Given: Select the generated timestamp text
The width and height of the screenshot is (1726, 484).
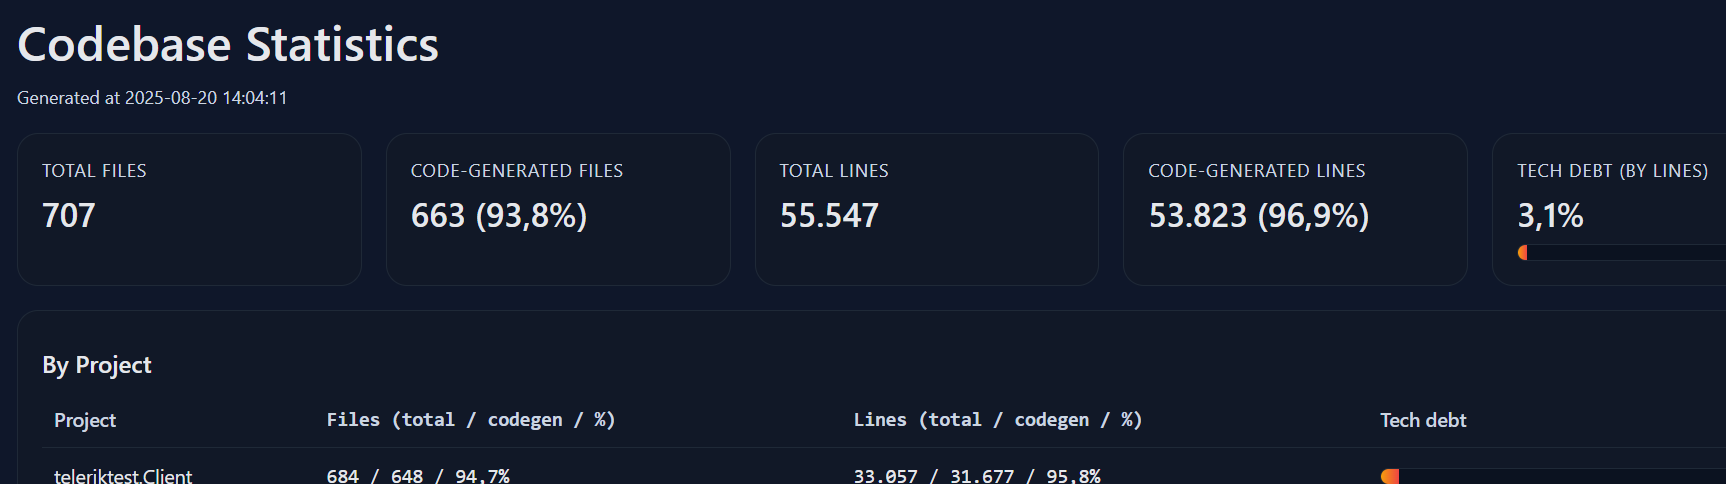Looking at the screenshot, I should click(x=152, y=98).
